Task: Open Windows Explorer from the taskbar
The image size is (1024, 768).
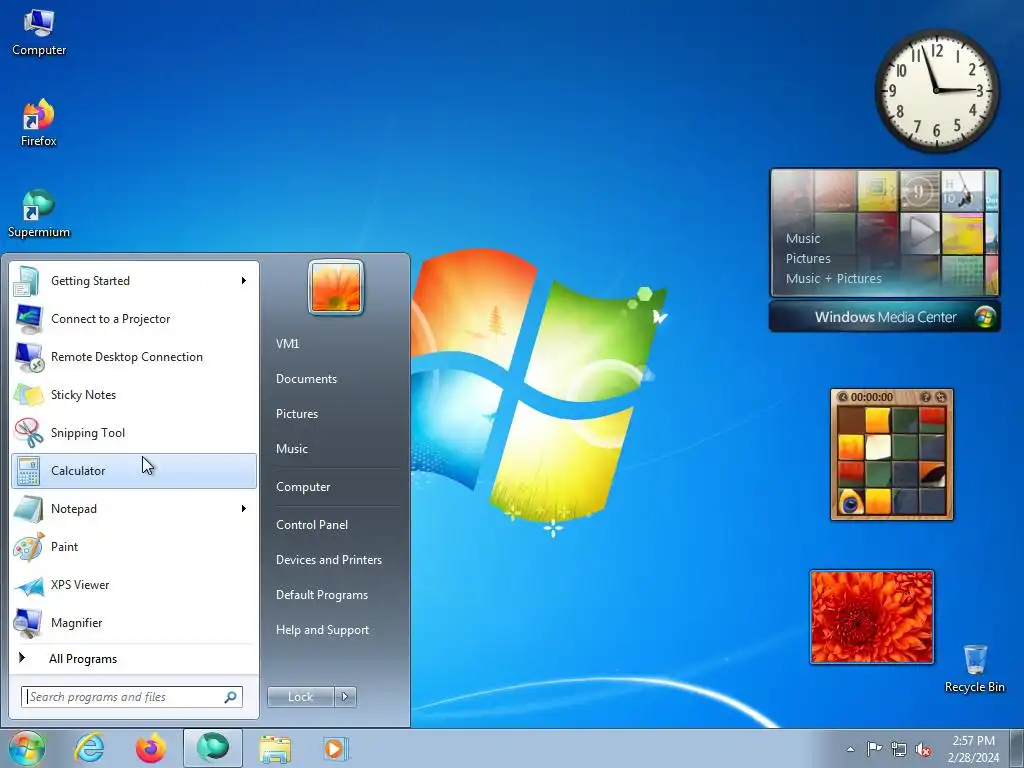Action: point(275,748)
